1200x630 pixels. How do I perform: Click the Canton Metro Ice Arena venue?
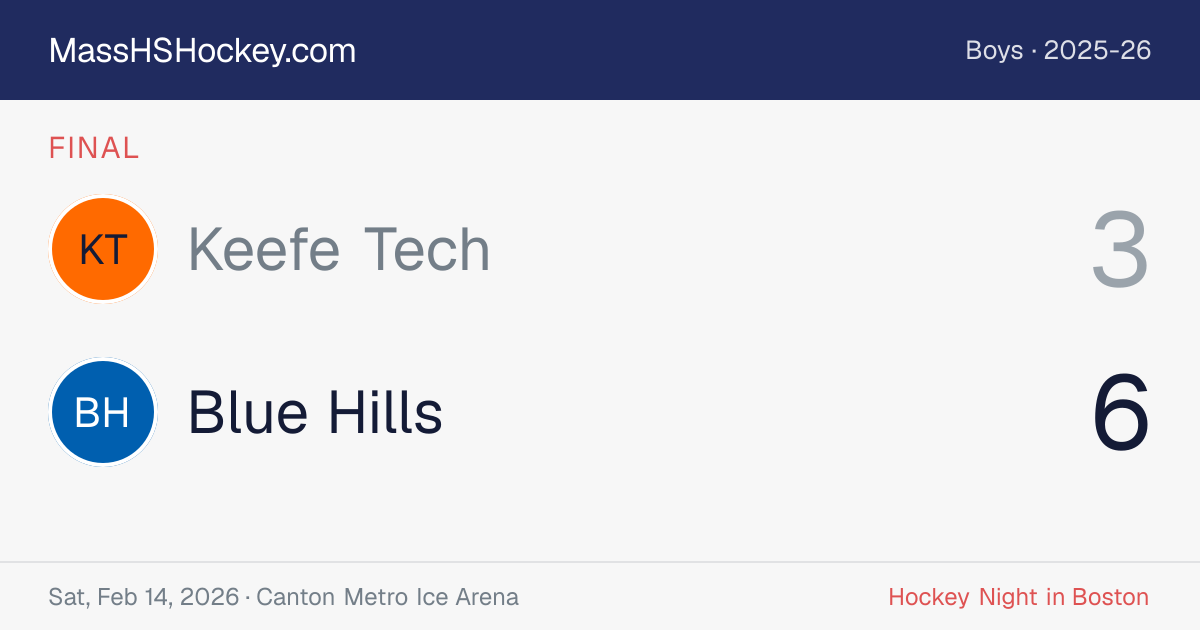[x=387, y=597]
